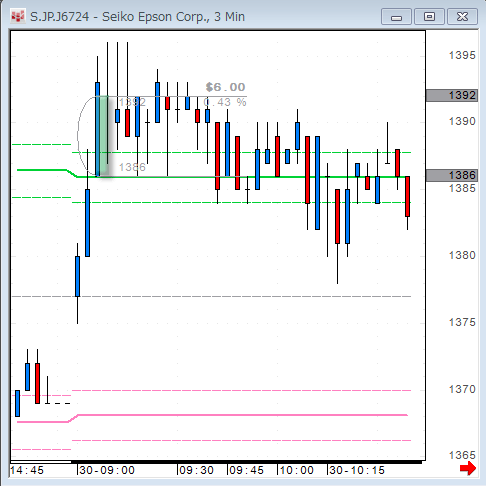Click the 1395 price axis label
The width and height of the screenshot is (486, 486).
click(x=462, y=55)
